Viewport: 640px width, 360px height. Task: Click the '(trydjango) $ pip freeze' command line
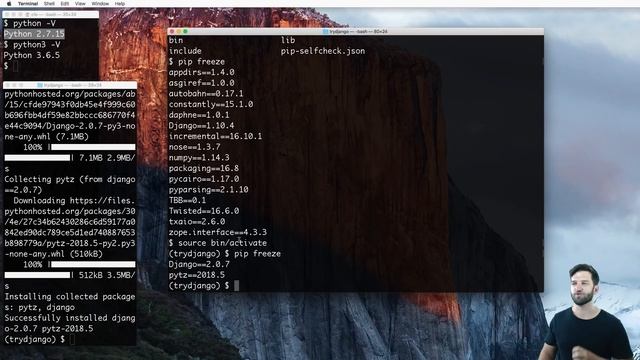(x=225, y=253)
